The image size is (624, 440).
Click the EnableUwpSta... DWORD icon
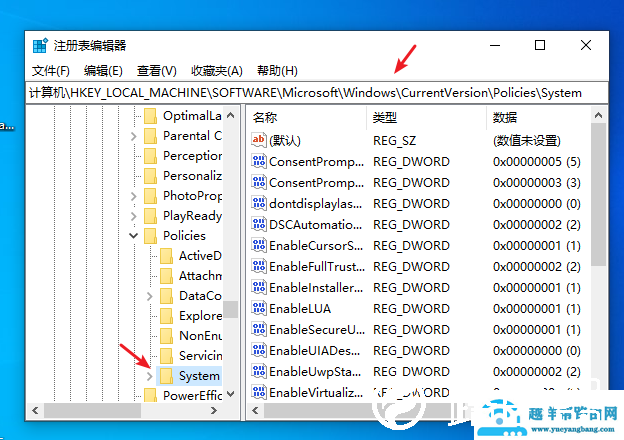point(259,372)
